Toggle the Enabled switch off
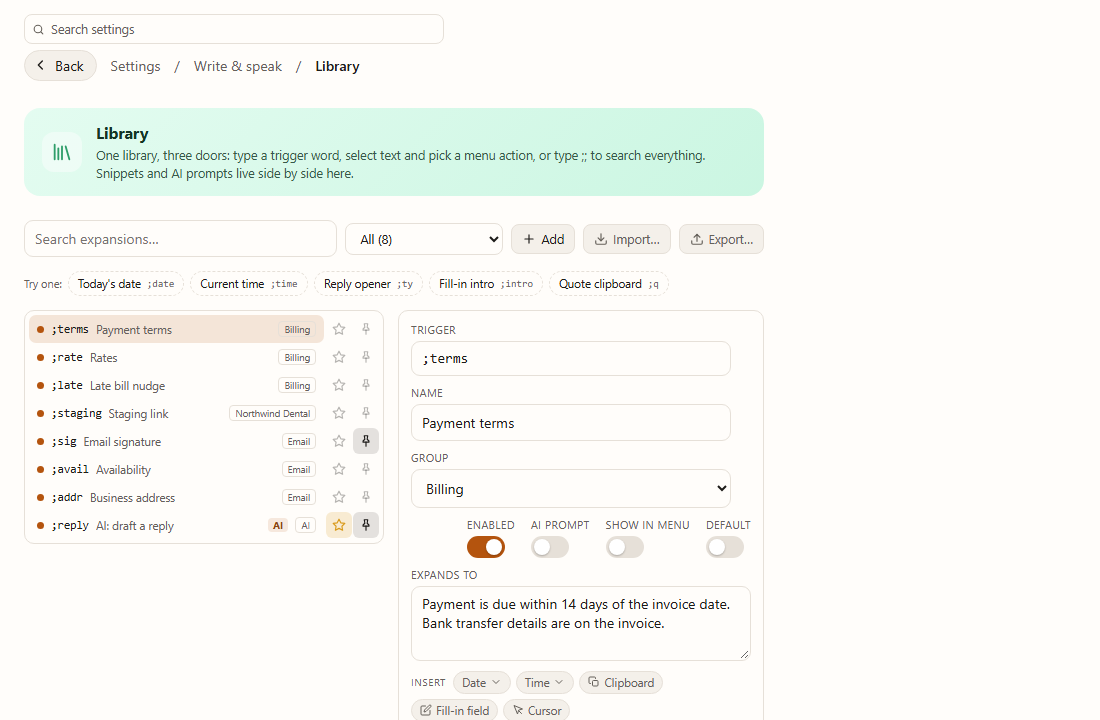Image resolution: width=1100 pixels, height=720 pixels. click(485, 547)
